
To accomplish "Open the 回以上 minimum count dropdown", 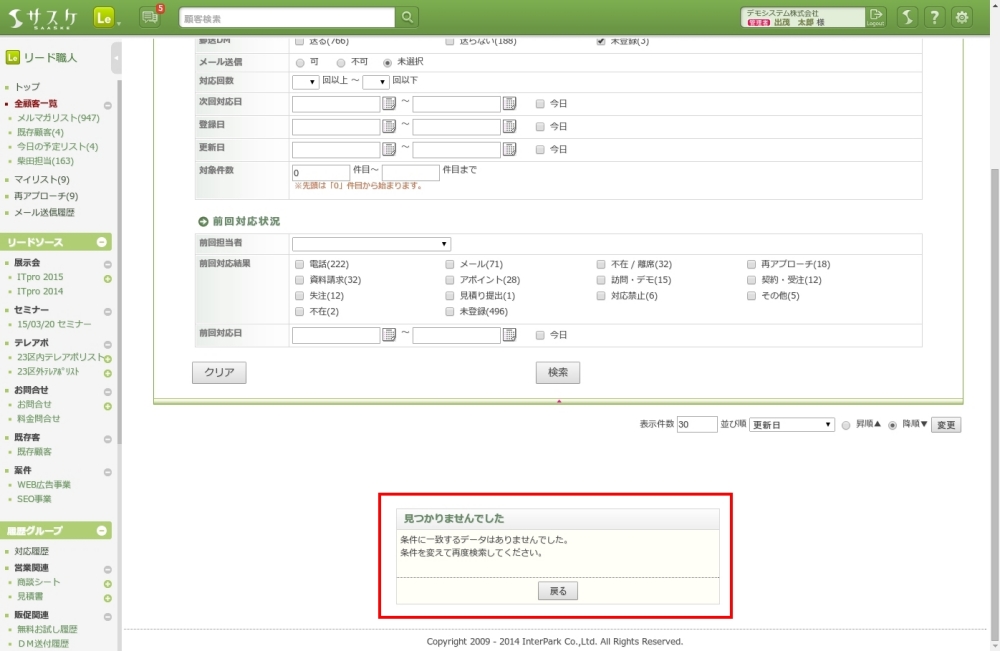I will [x=305, y=82].
